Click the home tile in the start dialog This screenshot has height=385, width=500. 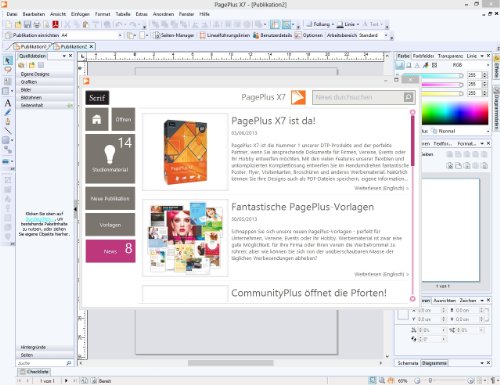97,119
